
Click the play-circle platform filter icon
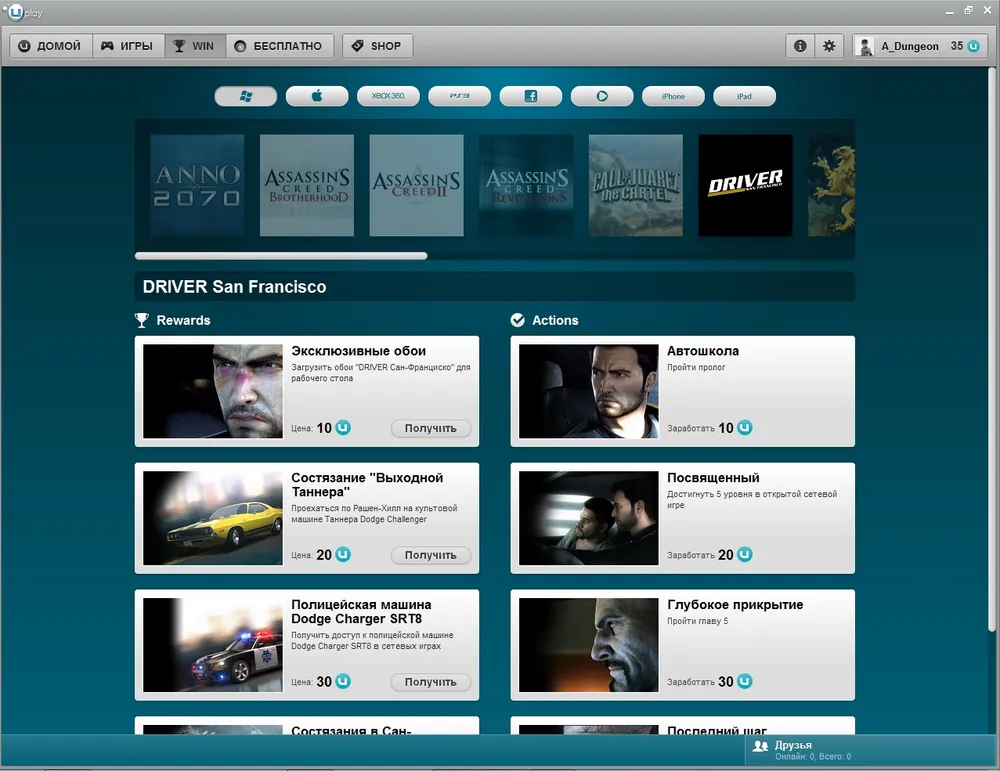coord(602,96)
